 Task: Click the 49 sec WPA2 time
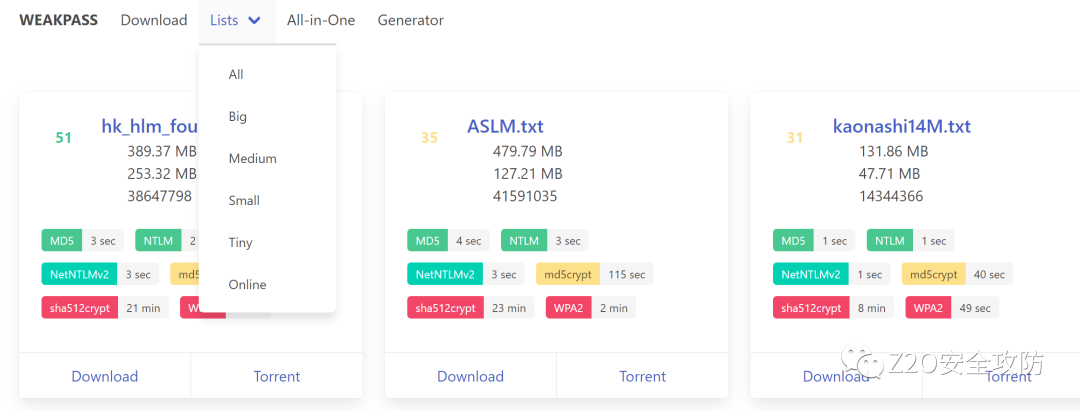[x=975, y=308]
